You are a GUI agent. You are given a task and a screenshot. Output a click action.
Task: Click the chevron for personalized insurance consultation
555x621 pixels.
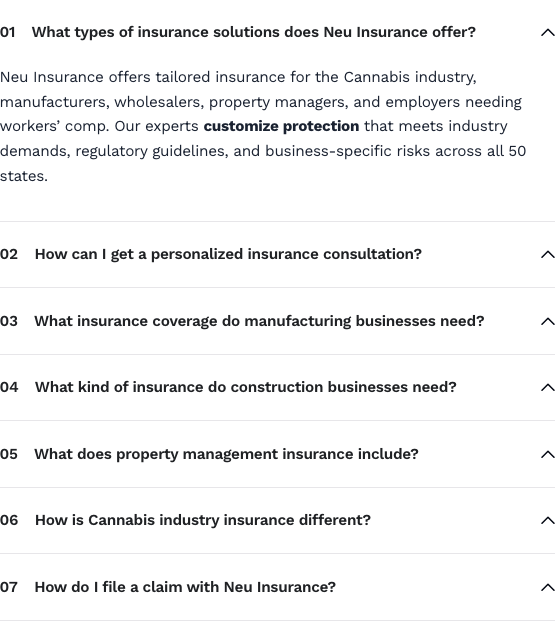click(x=547, y=254)
